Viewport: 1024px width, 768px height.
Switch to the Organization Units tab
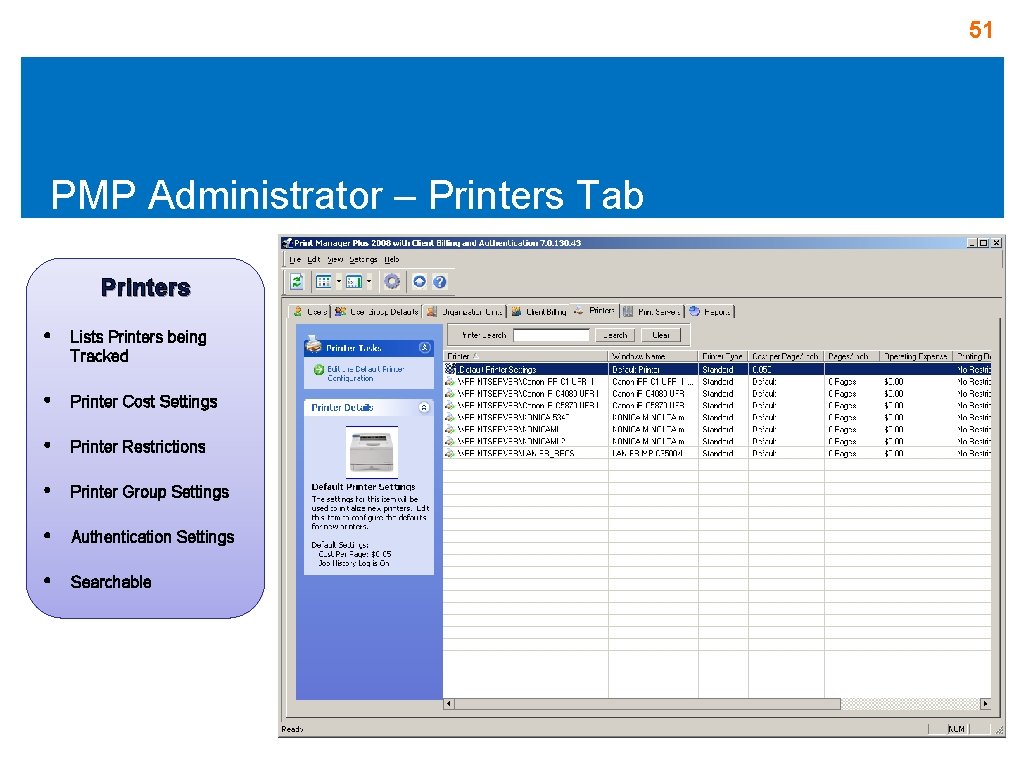click(x=464, y=312)
